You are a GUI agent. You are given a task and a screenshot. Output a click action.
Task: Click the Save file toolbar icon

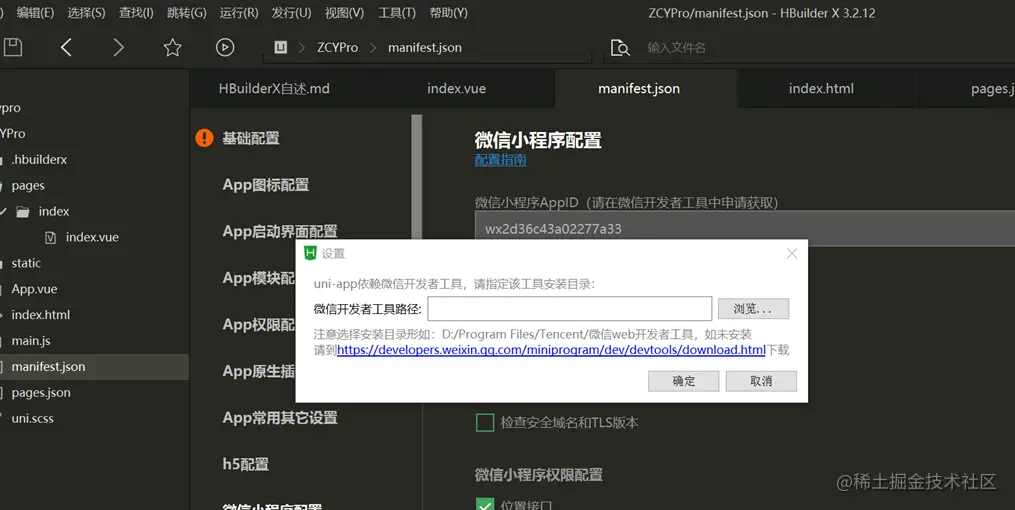tap(12, 47)
